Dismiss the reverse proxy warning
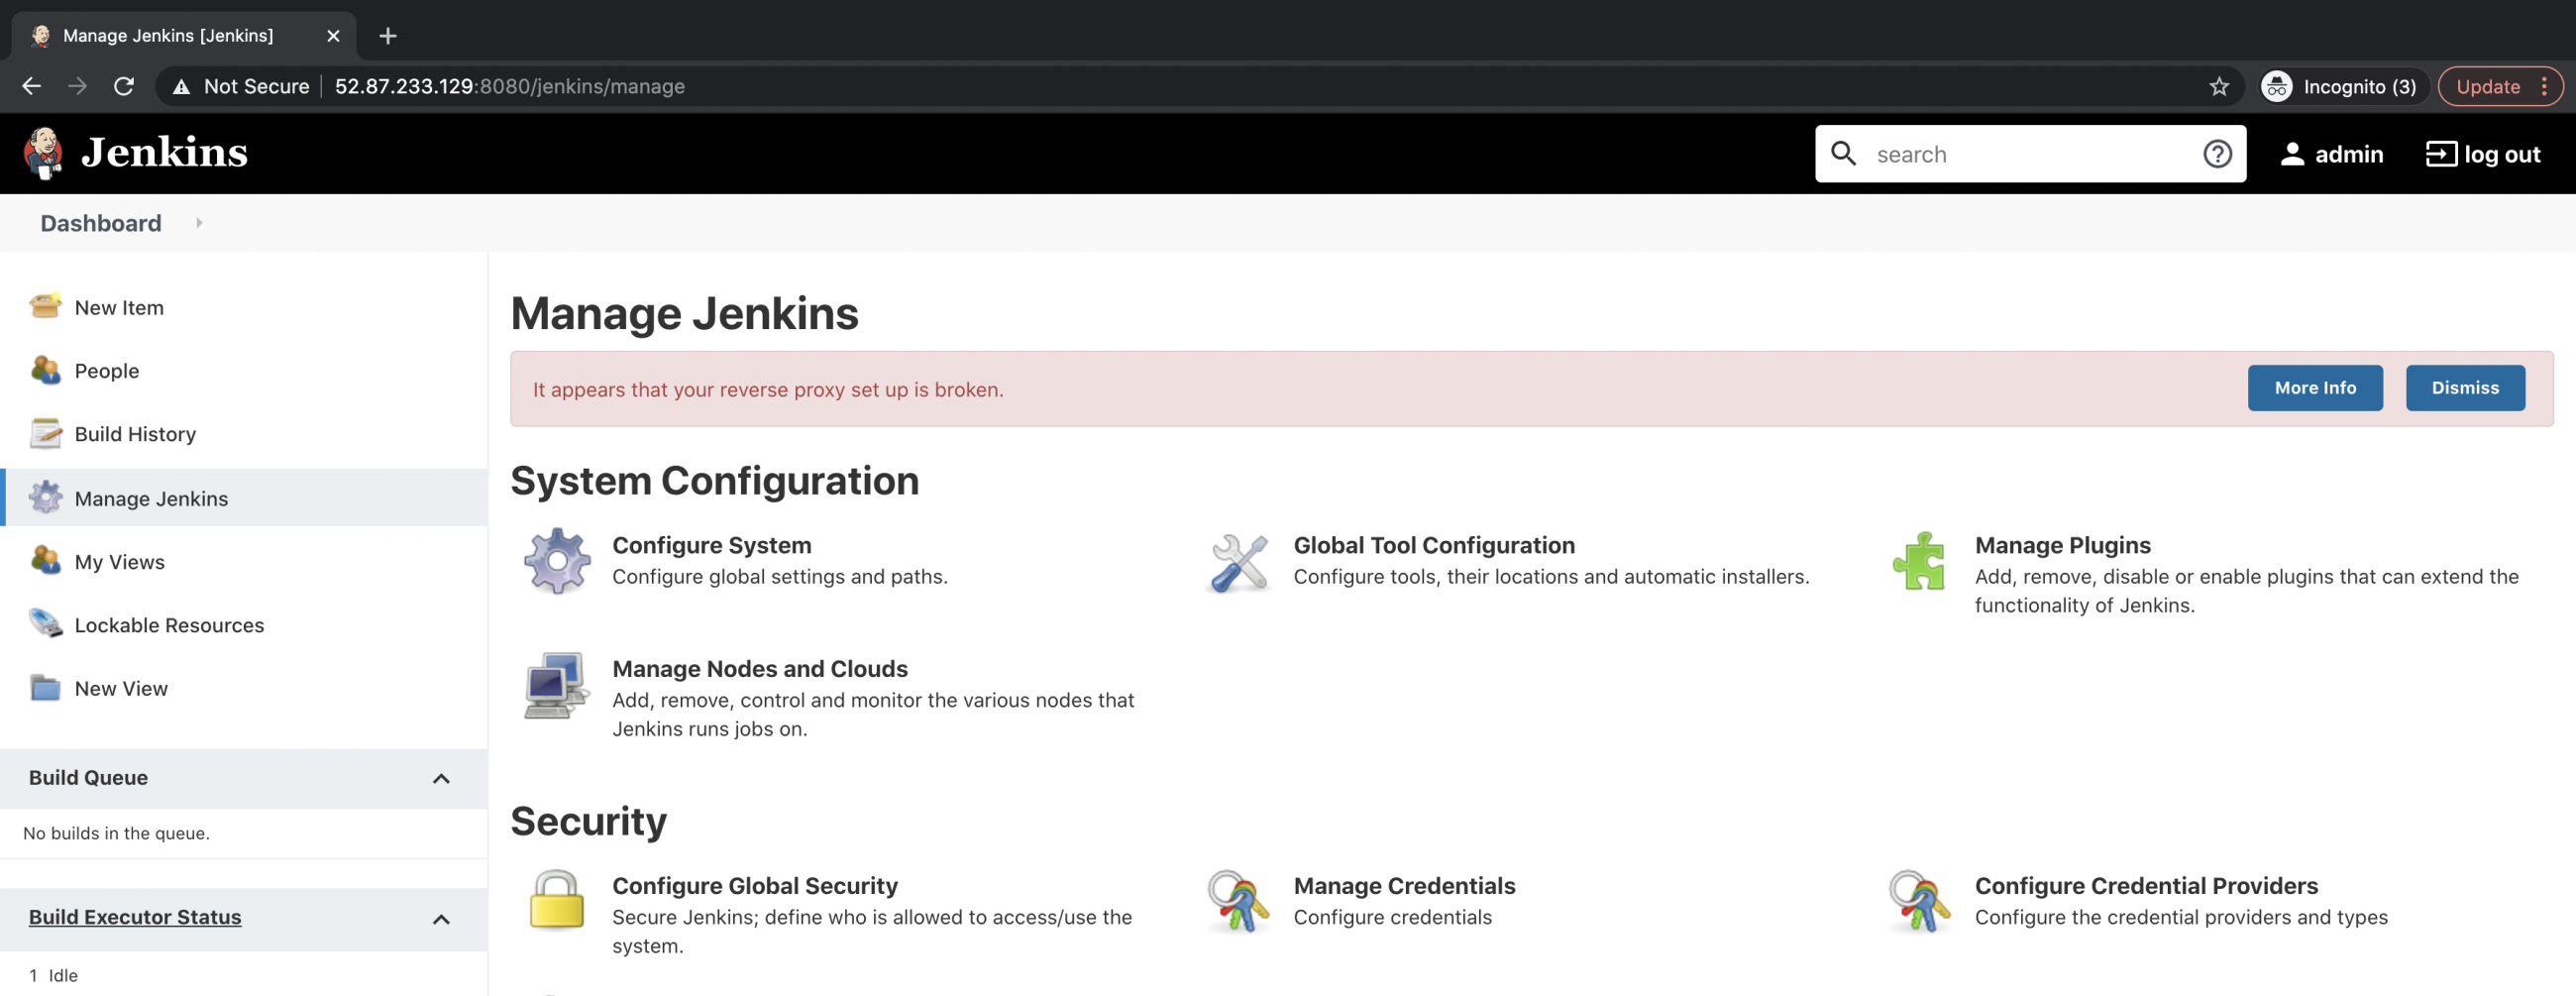Viewport: 2576px width, 996px height. 2464,387
